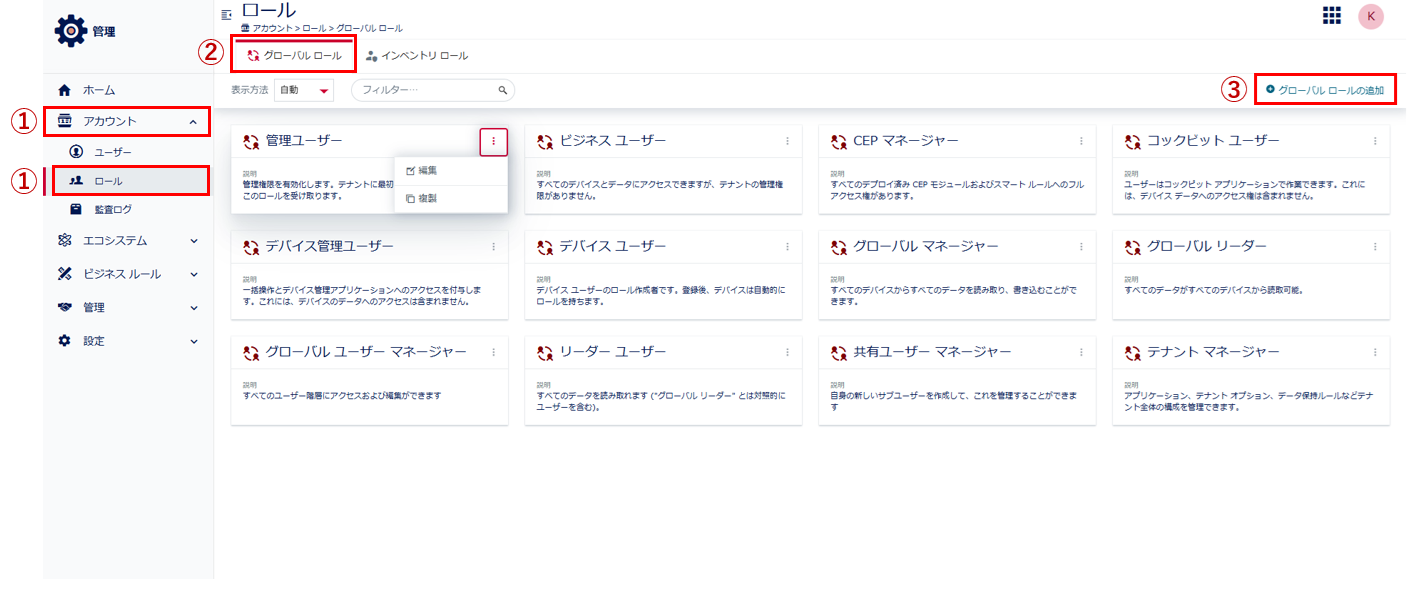Select 複製 from the context menu

pos(427,199)
